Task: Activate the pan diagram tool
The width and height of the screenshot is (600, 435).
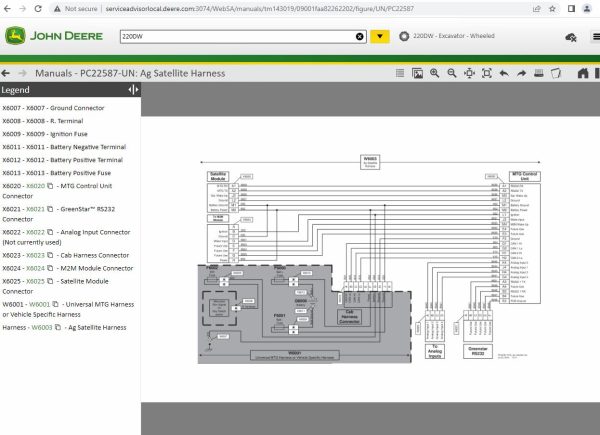Action: (x=470, y=73)
